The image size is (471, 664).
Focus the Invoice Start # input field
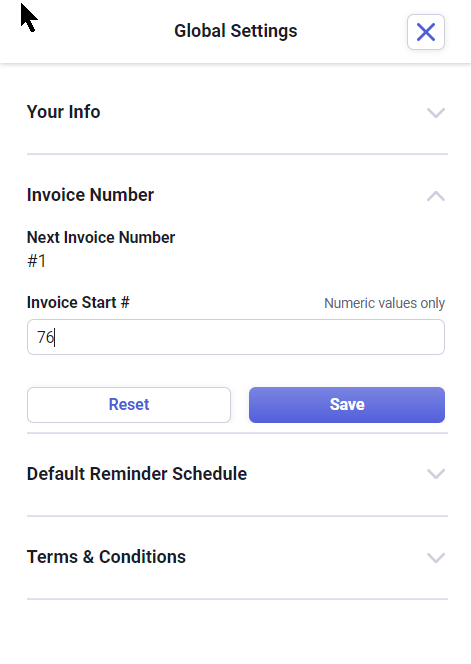[236, 337]
